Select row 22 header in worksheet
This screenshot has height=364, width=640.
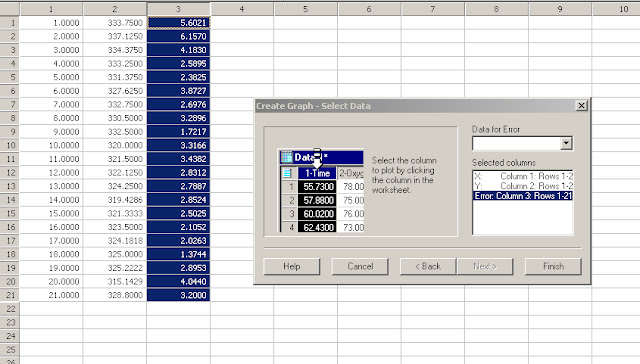click(x=10, y=309)
